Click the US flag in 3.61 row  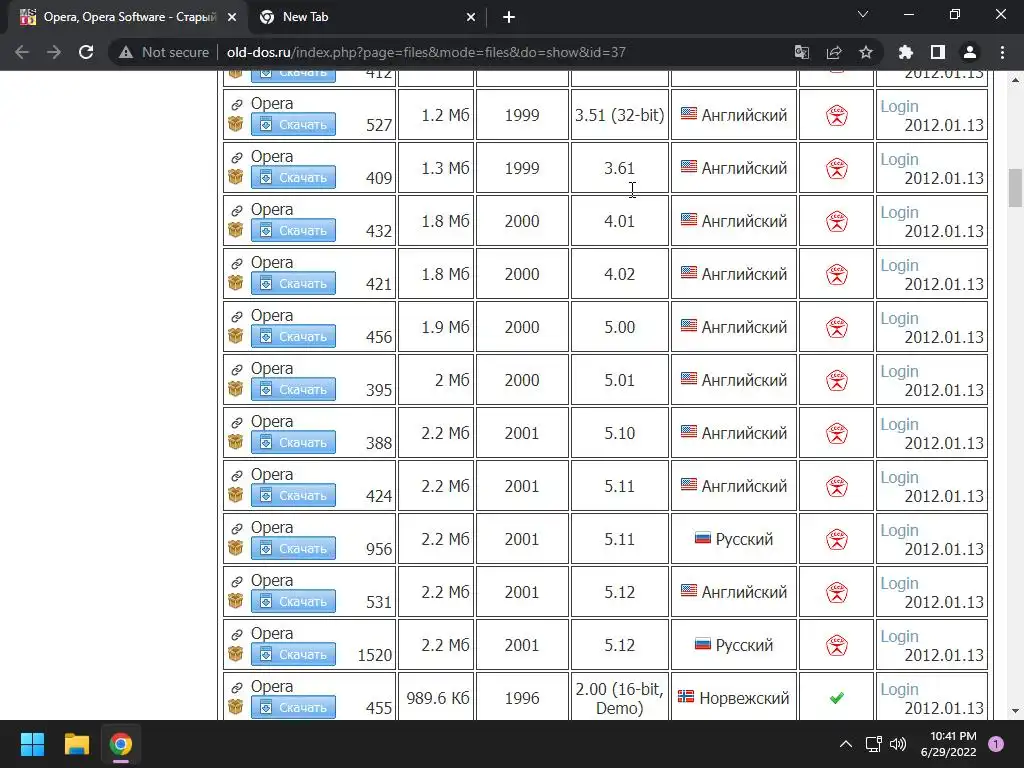(x=688, y=167)
